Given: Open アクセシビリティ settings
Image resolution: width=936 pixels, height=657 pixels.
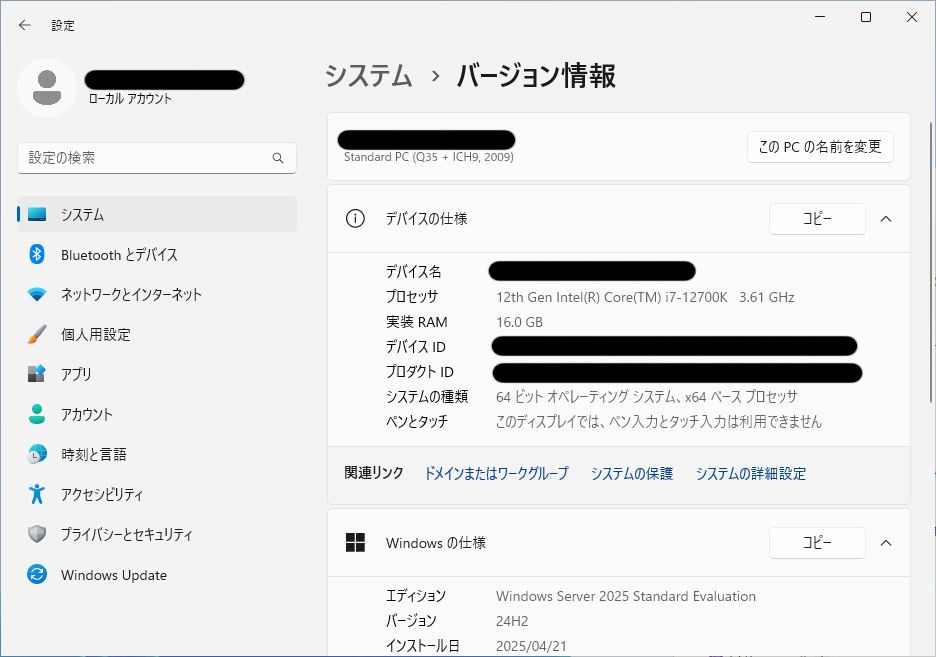Looking at the screenshot, I should 157,494.
